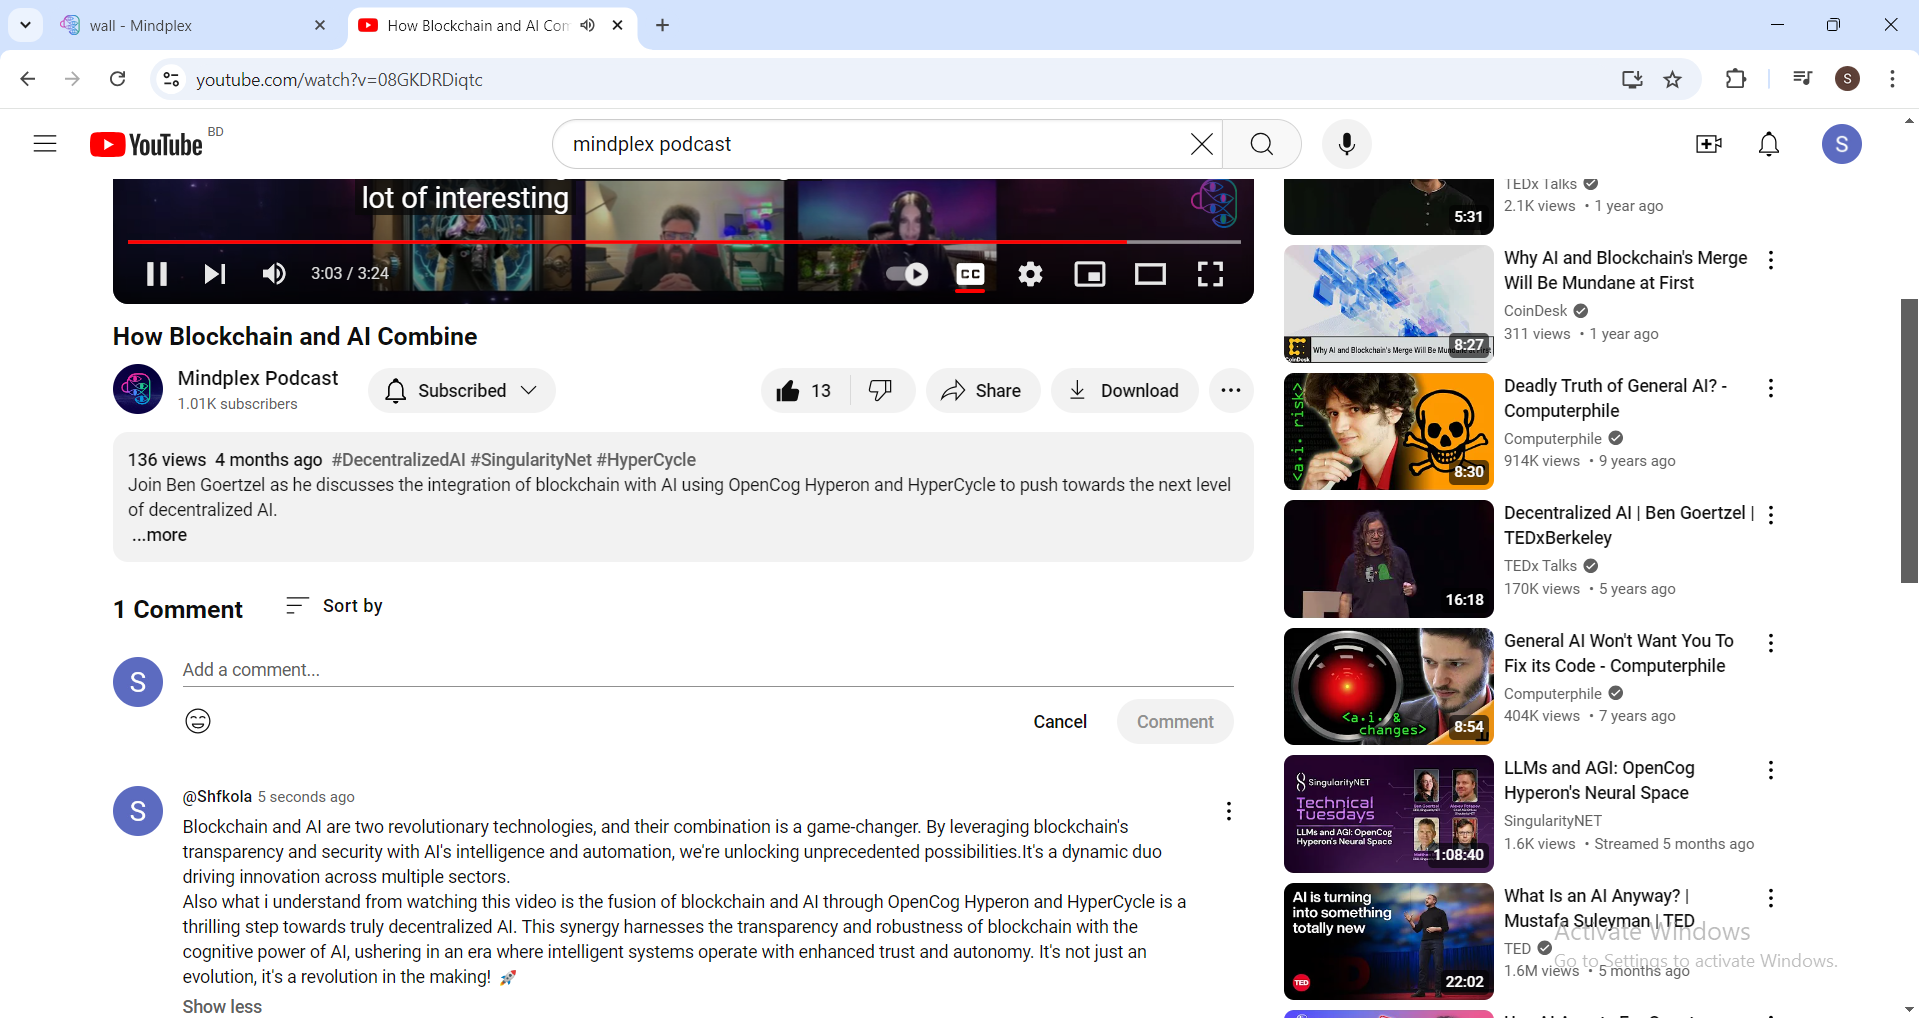
Task: Open the #HyperCycle hashtag
Action: [646, 460]
